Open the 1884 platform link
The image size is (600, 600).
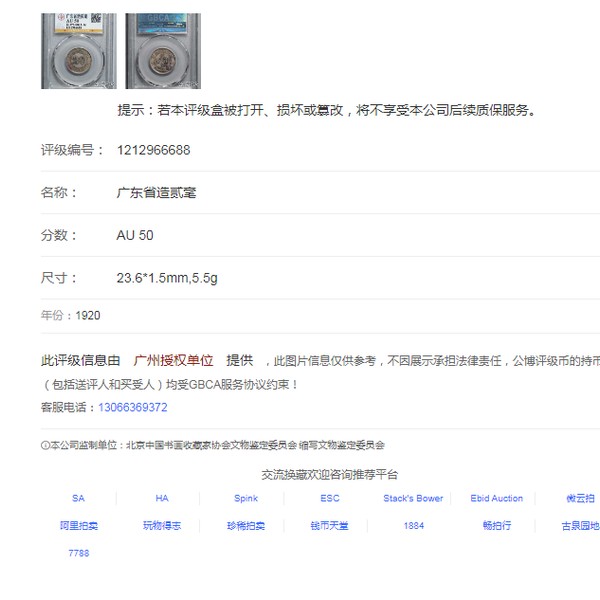click(x=414, y=526)
